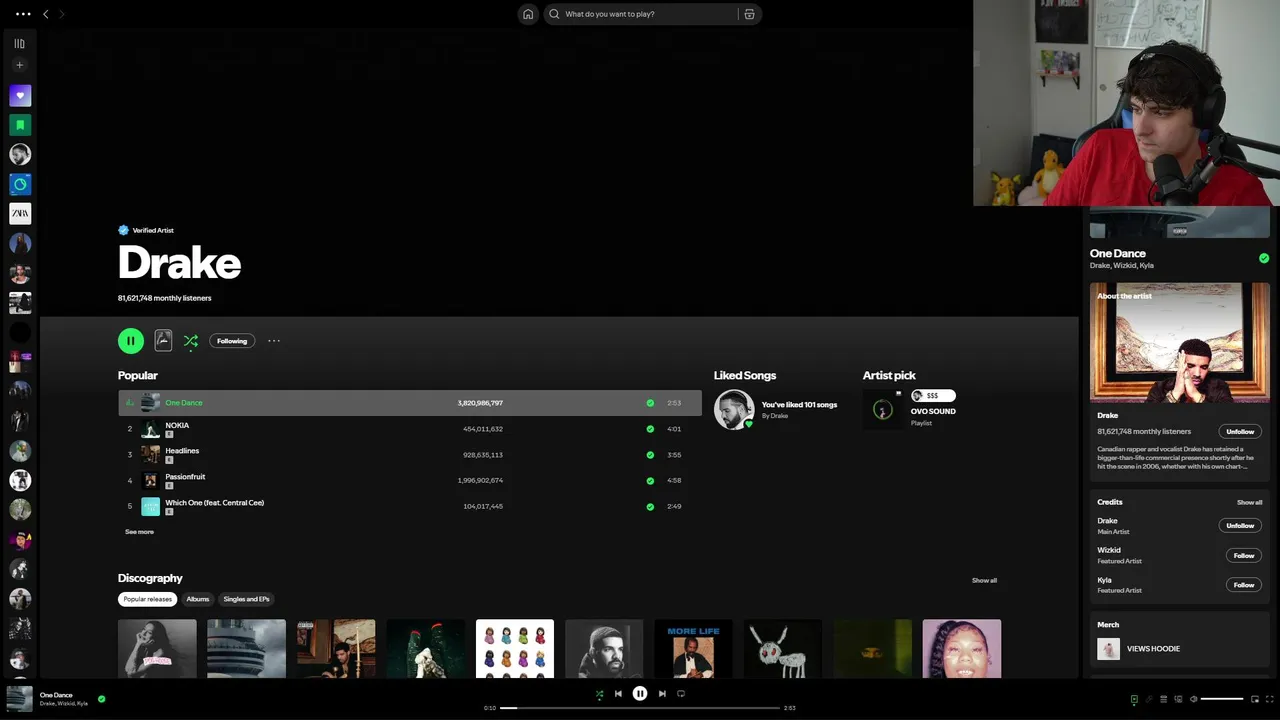Show all credits in side panel
Screen dimensions: 1280x720
[1249, 502]
